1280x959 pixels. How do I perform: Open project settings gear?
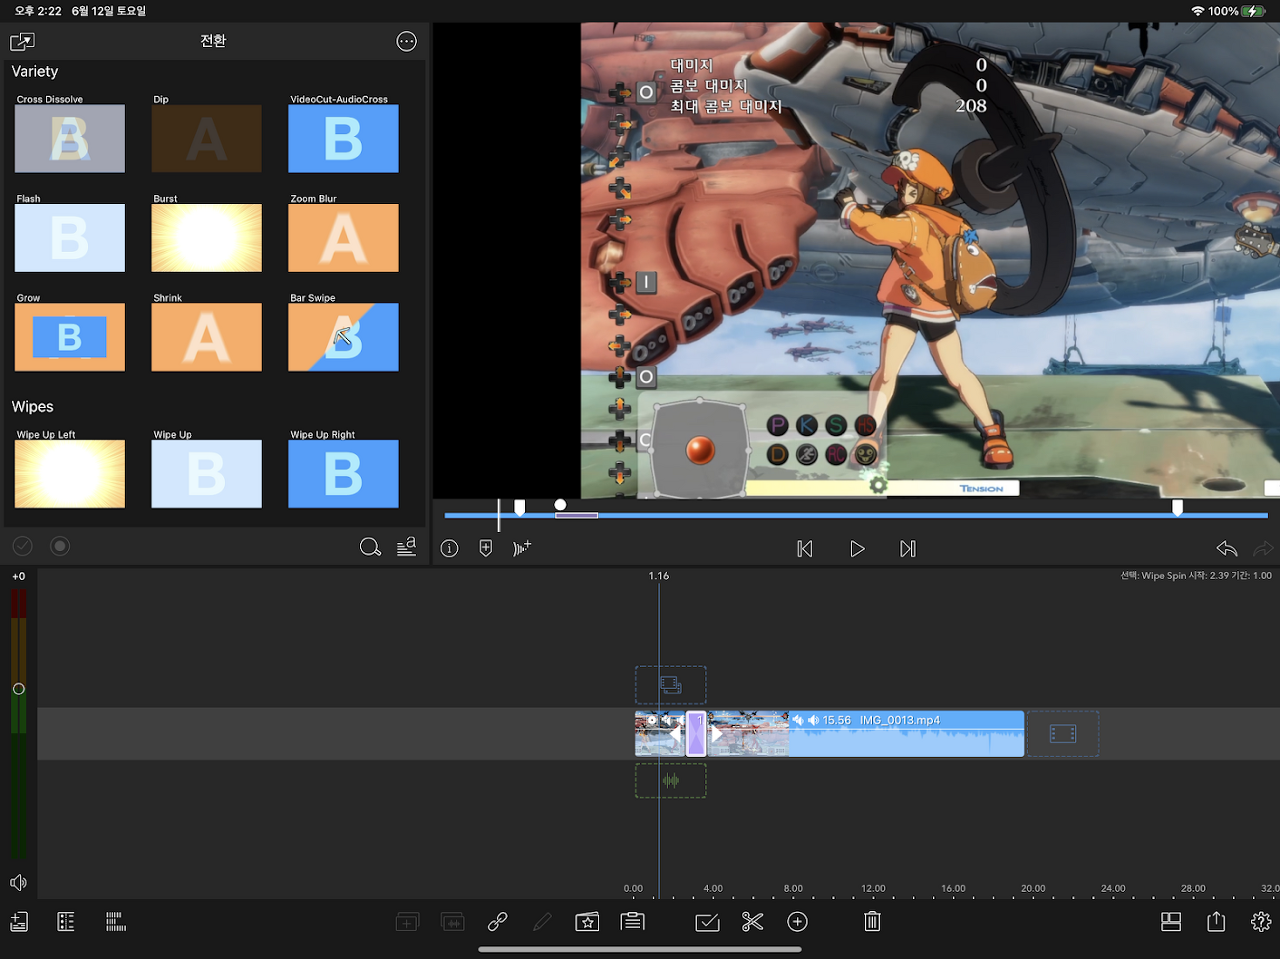[1261, 922]
